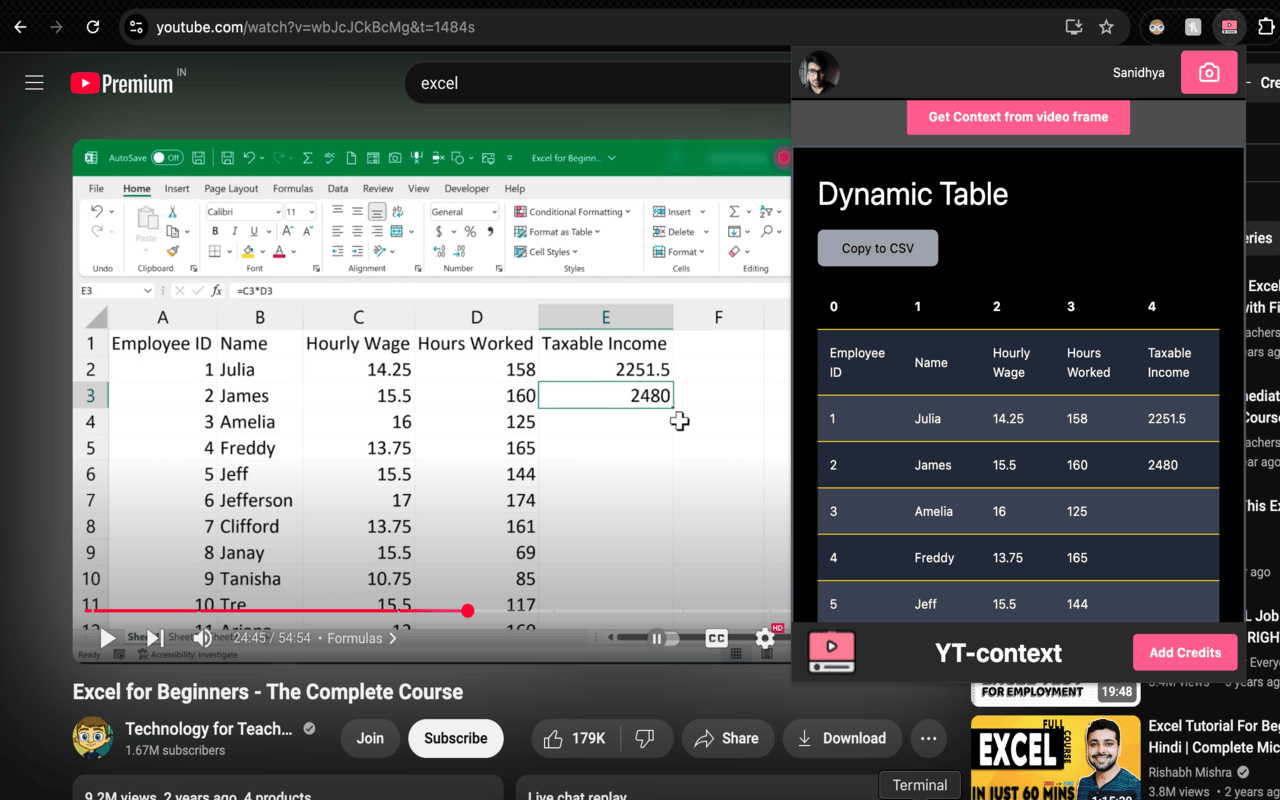The height and width of the screenshot is (800, 1280).
Task: Click the install app icon in address bar
Action: coord(1074,27)
